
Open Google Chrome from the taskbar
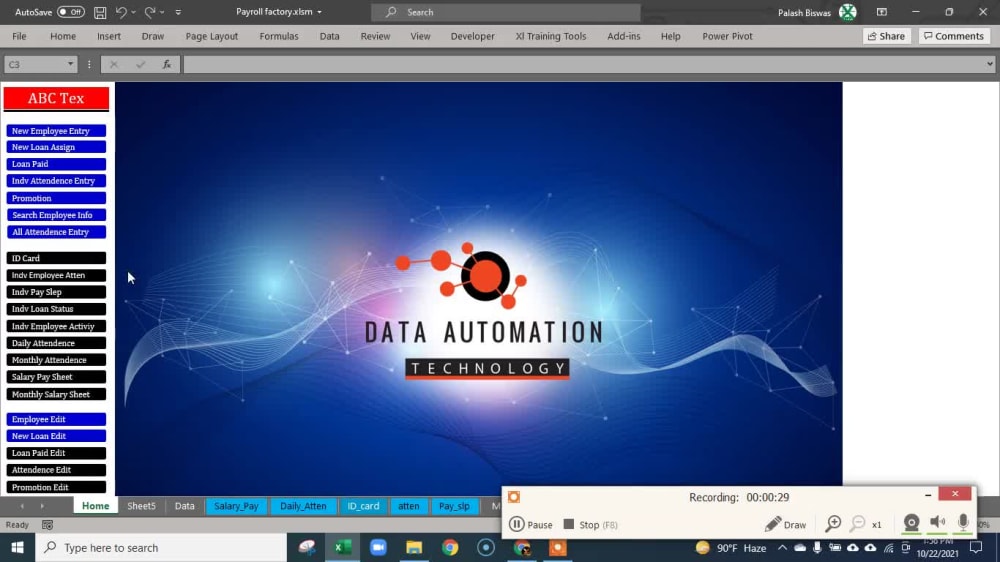[450, 547]
